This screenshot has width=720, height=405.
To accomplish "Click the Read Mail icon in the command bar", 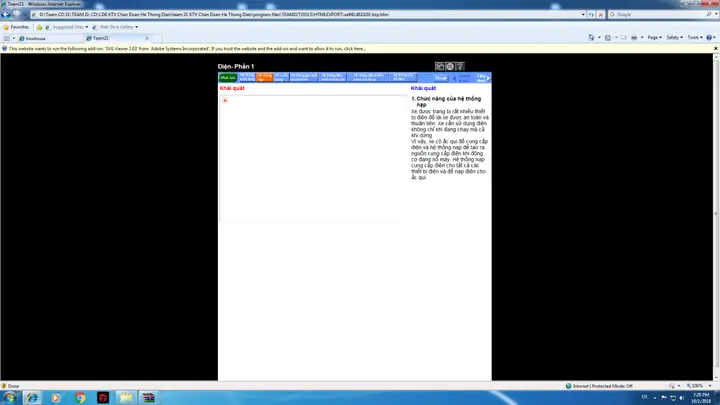I will click(624, 38).
